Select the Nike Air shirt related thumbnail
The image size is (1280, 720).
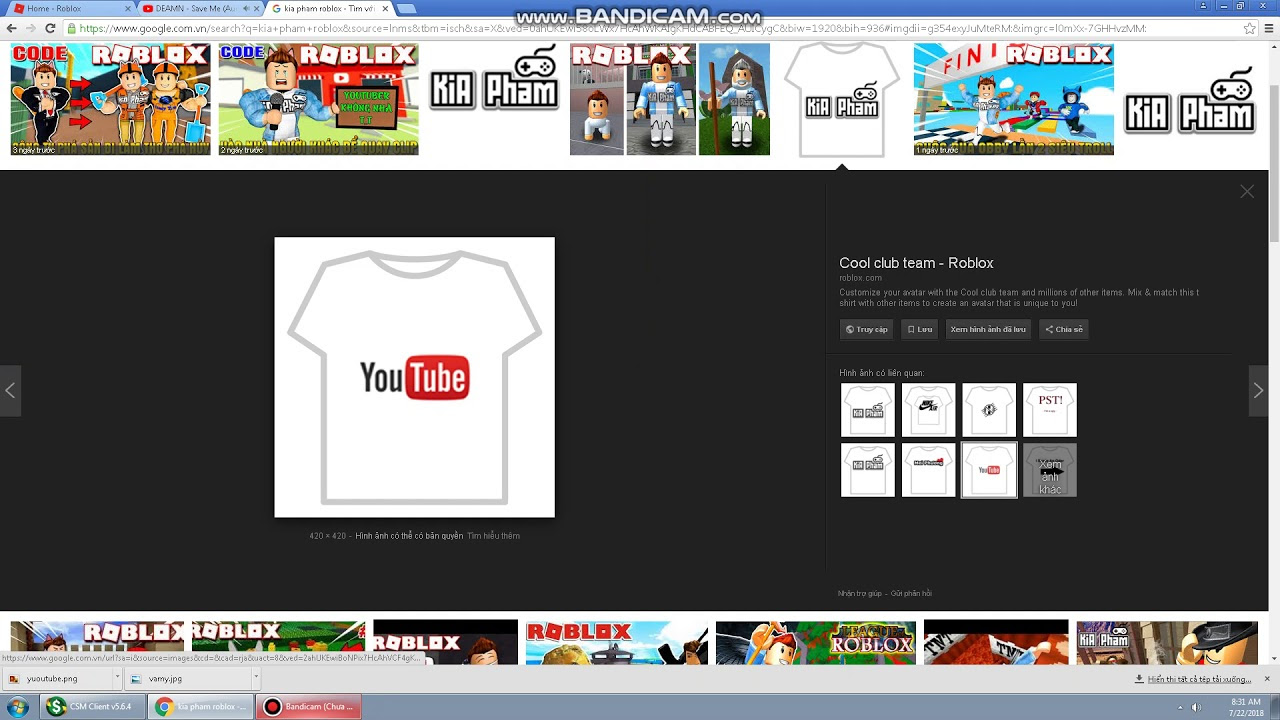click(928, 410)
